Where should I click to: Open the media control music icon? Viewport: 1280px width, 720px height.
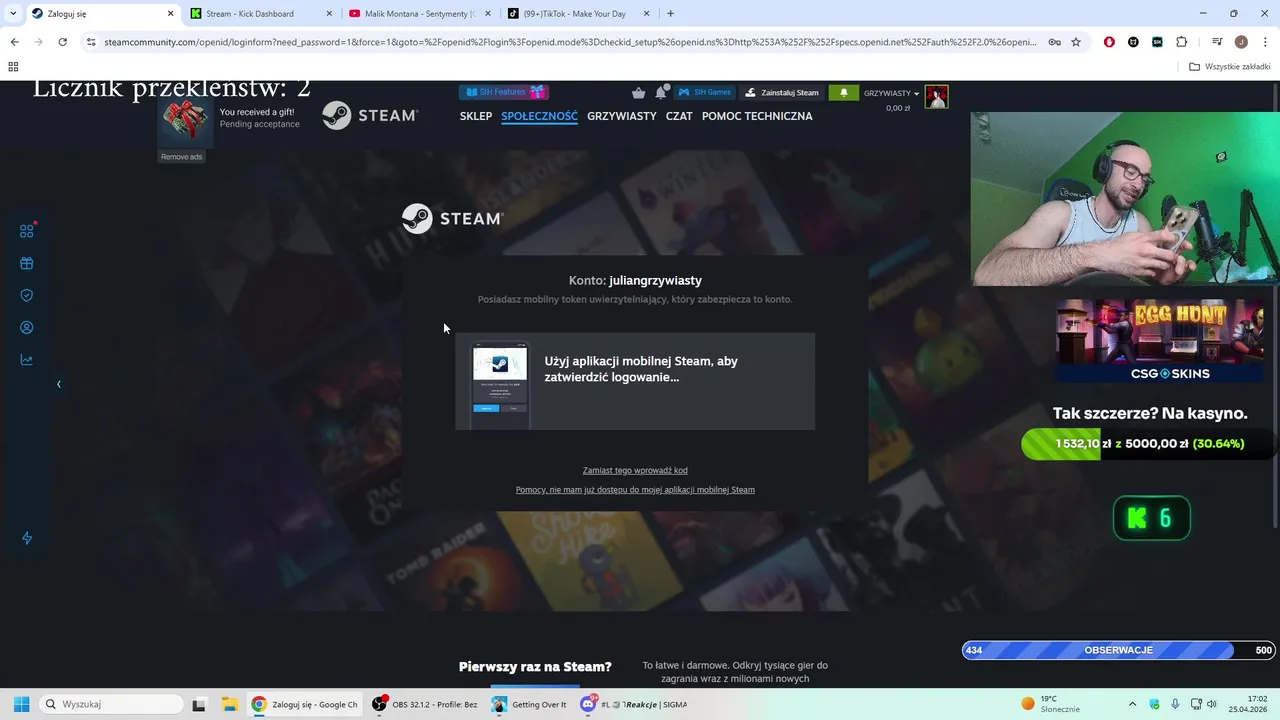[1216, 42]
